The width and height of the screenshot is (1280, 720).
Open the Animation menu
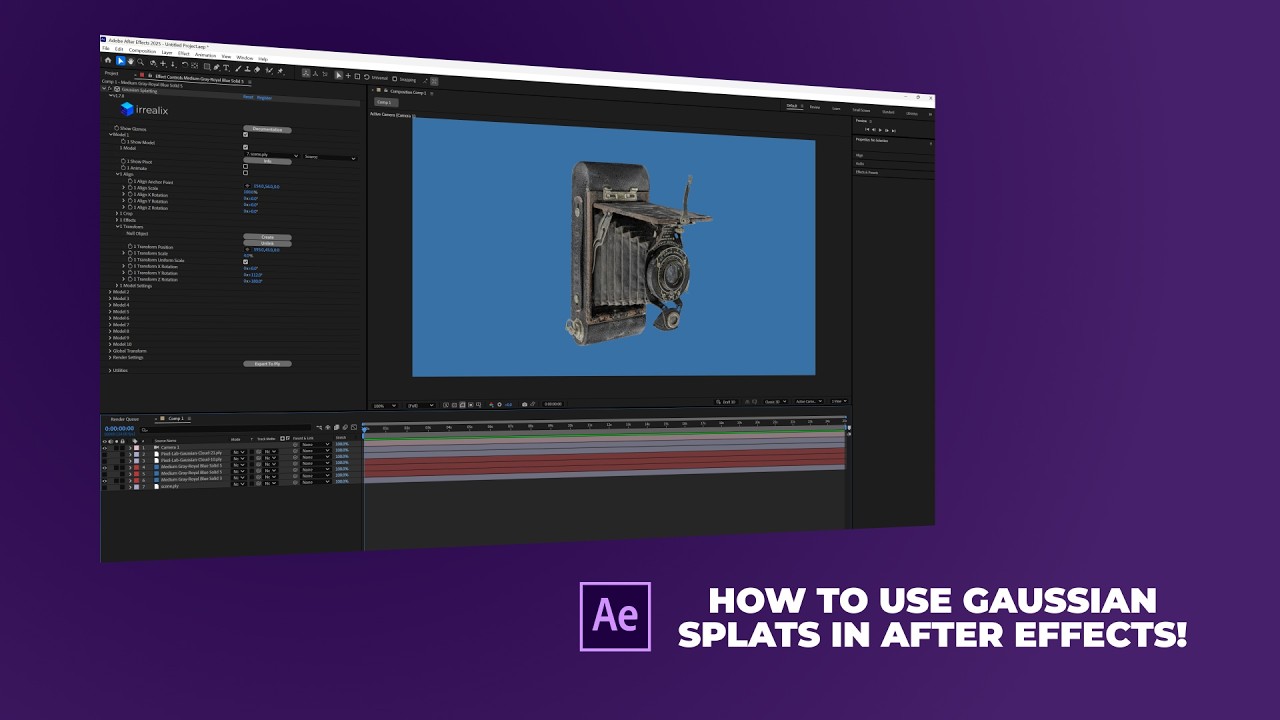coord(205,55)
